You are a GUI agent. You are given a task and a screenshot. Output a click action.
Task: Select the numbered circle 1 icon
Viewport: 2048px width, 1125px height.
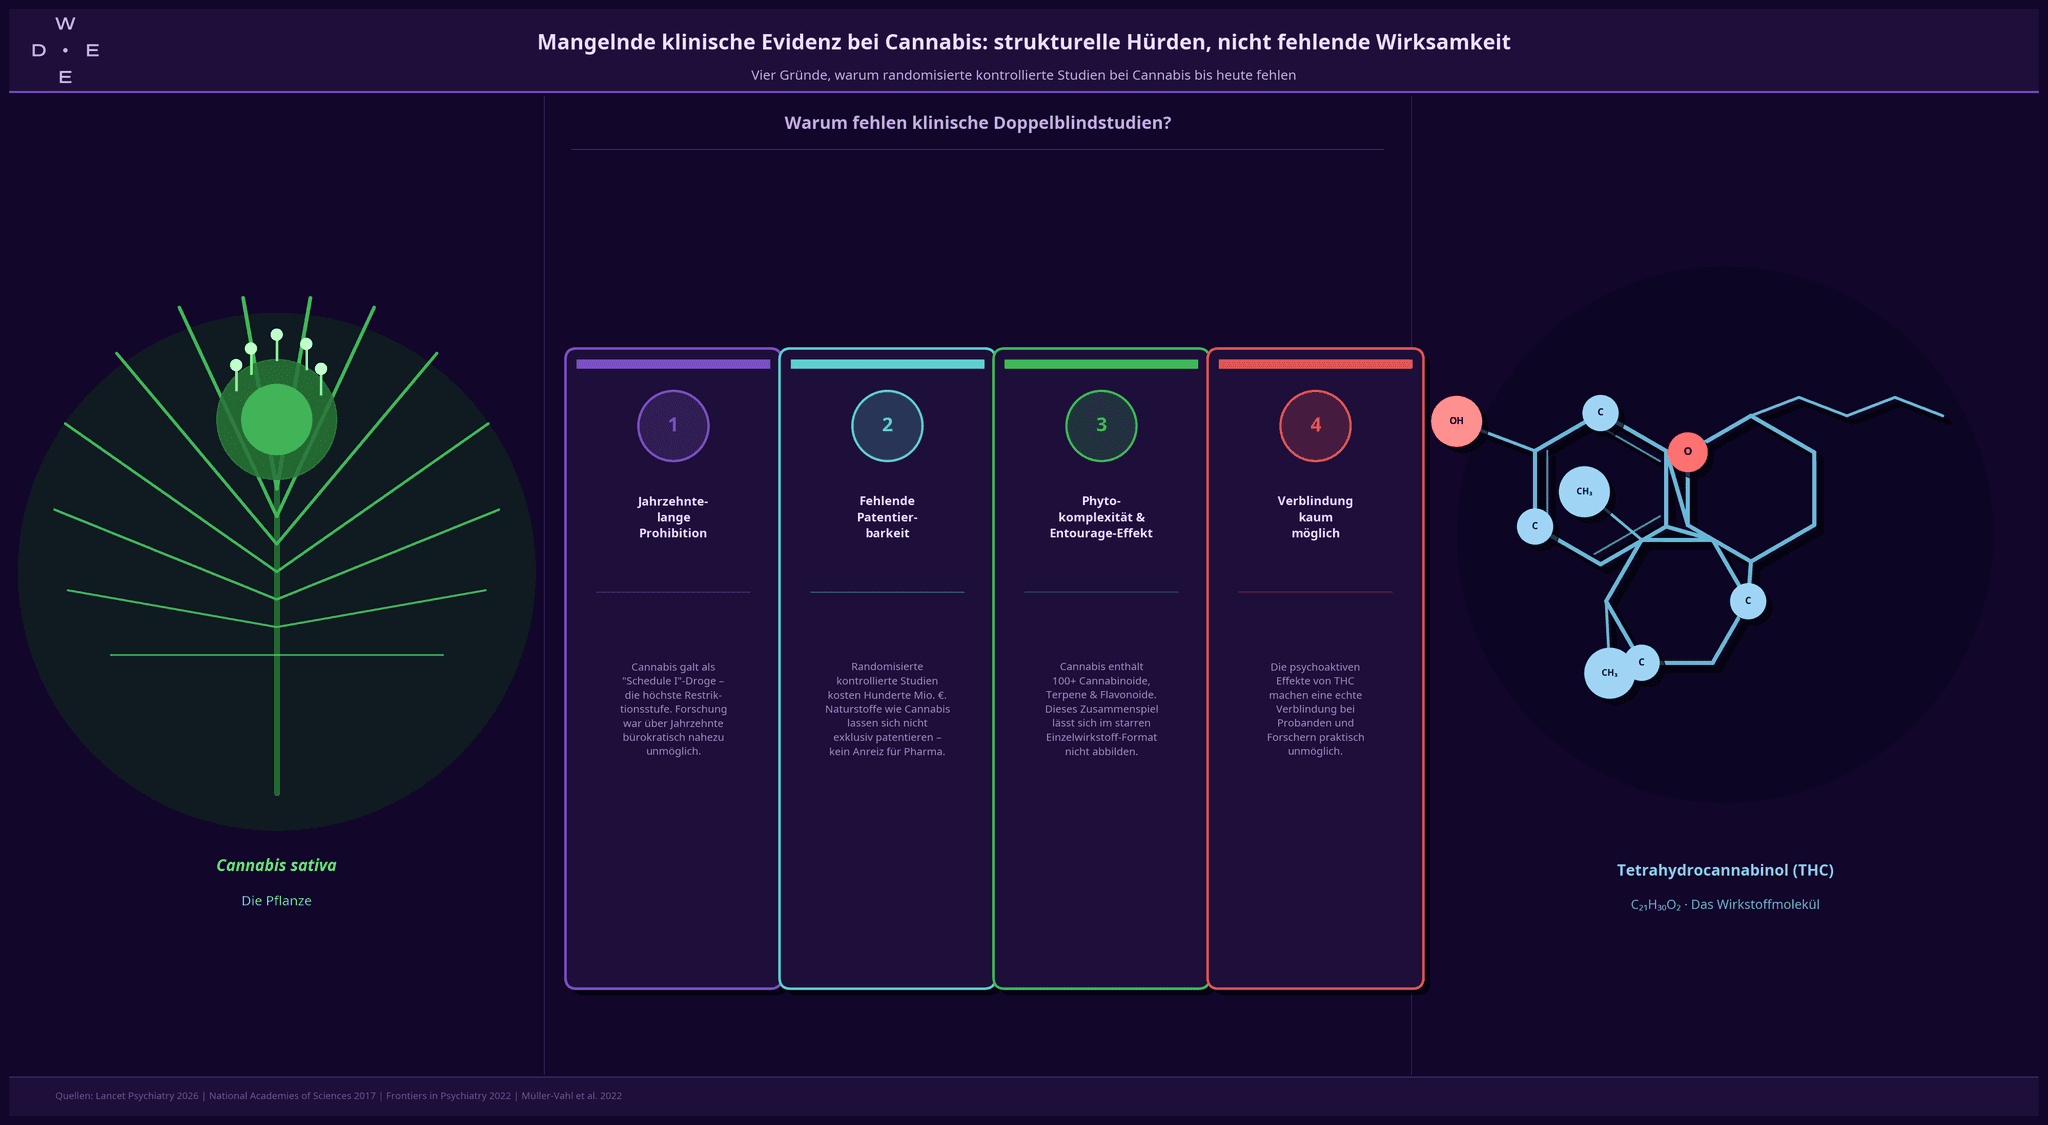point(672,425)
